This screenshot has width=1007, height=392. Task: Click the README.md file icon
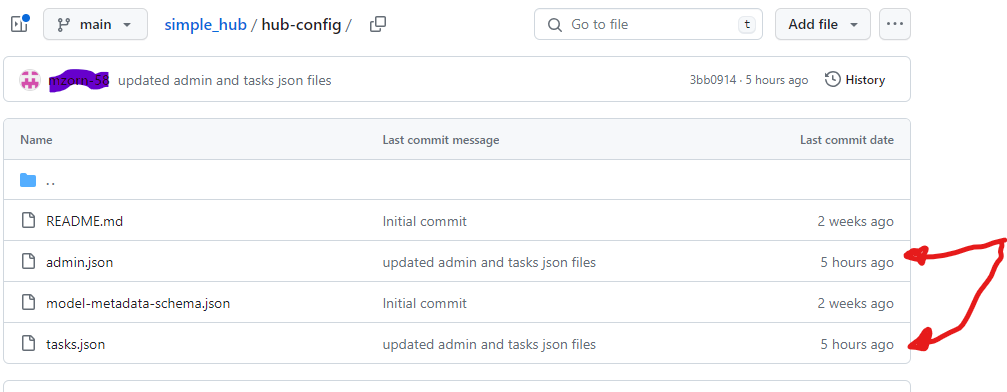[28, 220]
